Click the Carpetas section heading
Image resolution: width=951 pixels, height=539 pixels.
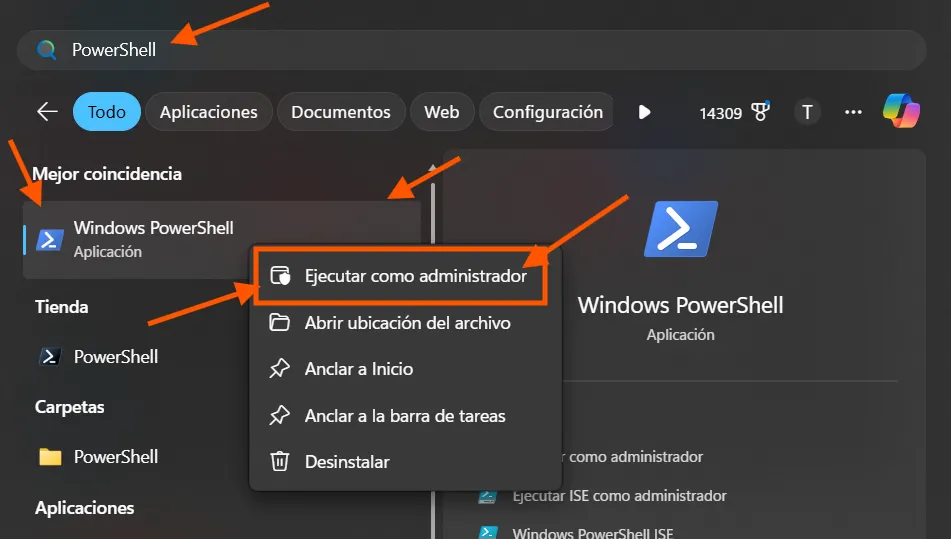pyautogui.click(x=69, y=407)
